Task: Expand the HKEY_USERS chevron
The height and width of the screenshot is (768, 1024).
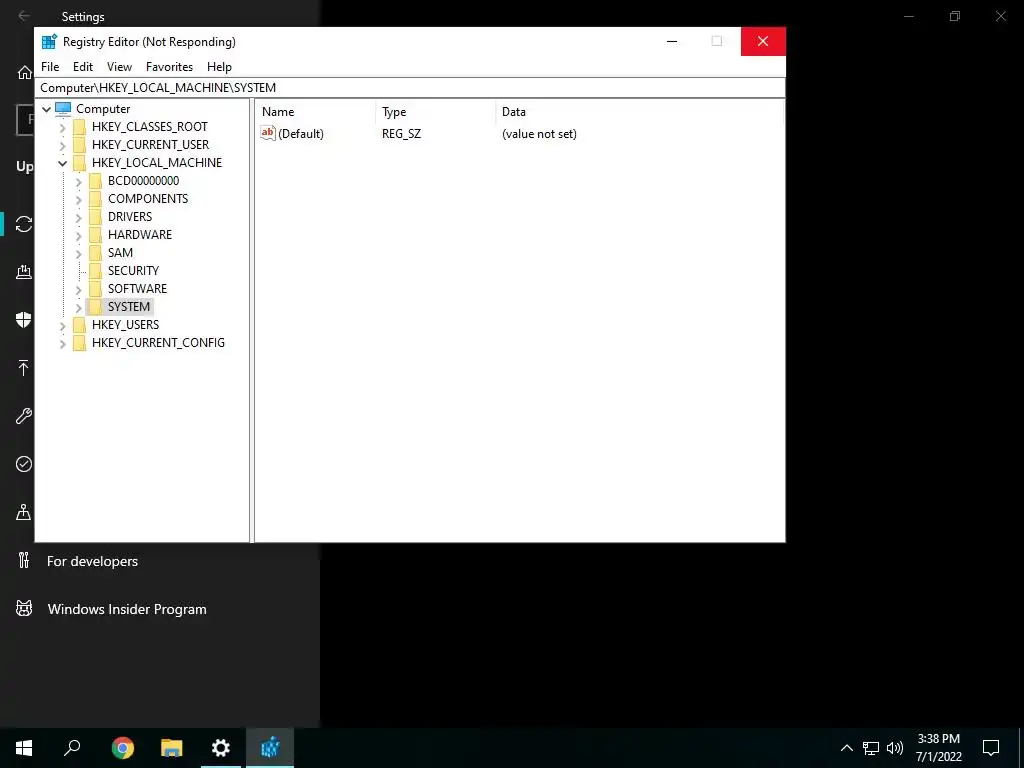Action: (x=63, y=325)
